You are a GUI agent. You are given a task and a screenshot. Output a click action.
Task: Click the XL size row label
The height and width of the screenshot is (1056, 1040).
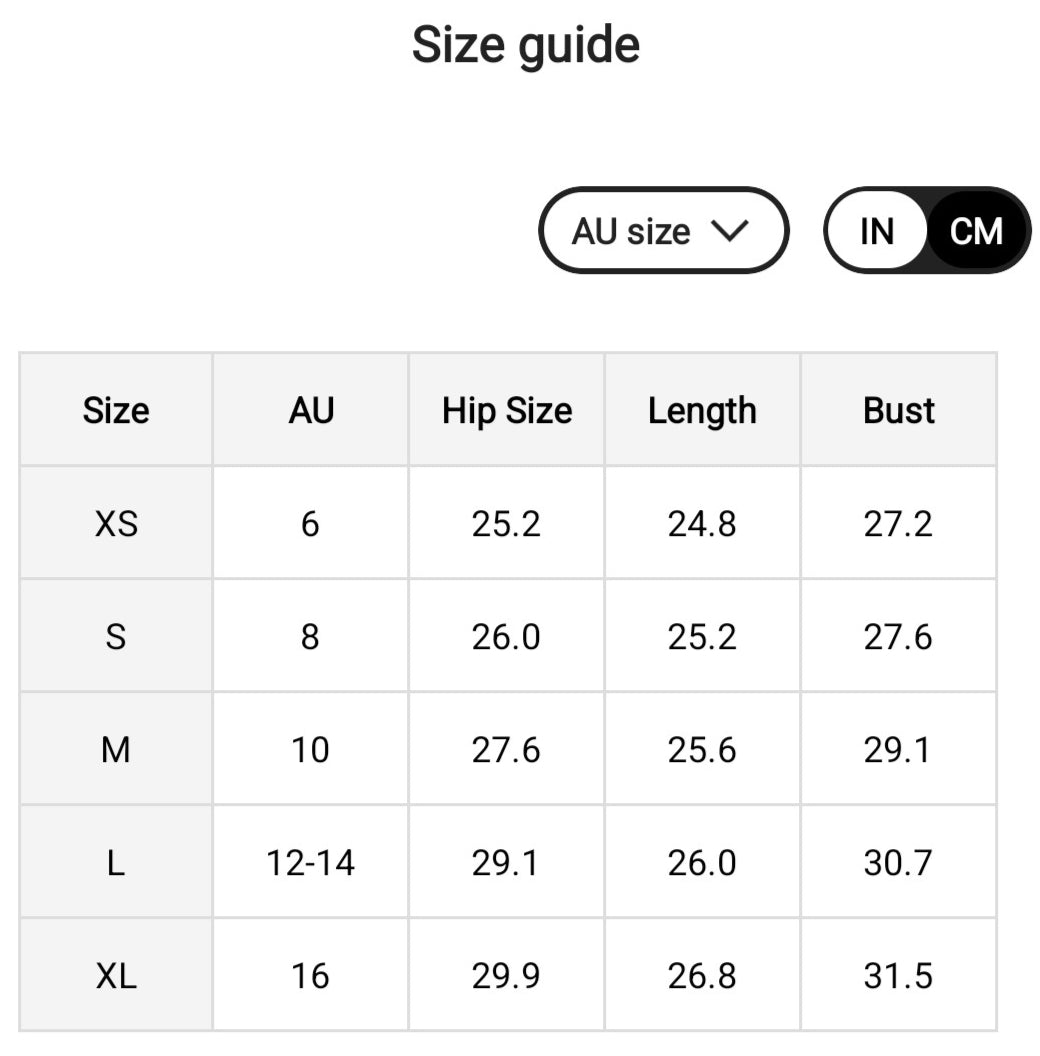[116, 975]
